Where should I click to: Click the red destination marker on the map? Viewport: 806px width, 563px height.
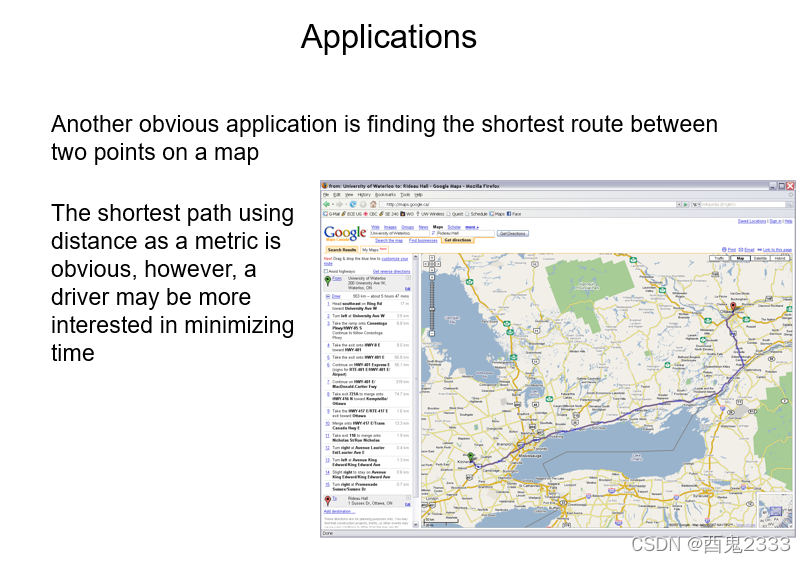point(733,307)
